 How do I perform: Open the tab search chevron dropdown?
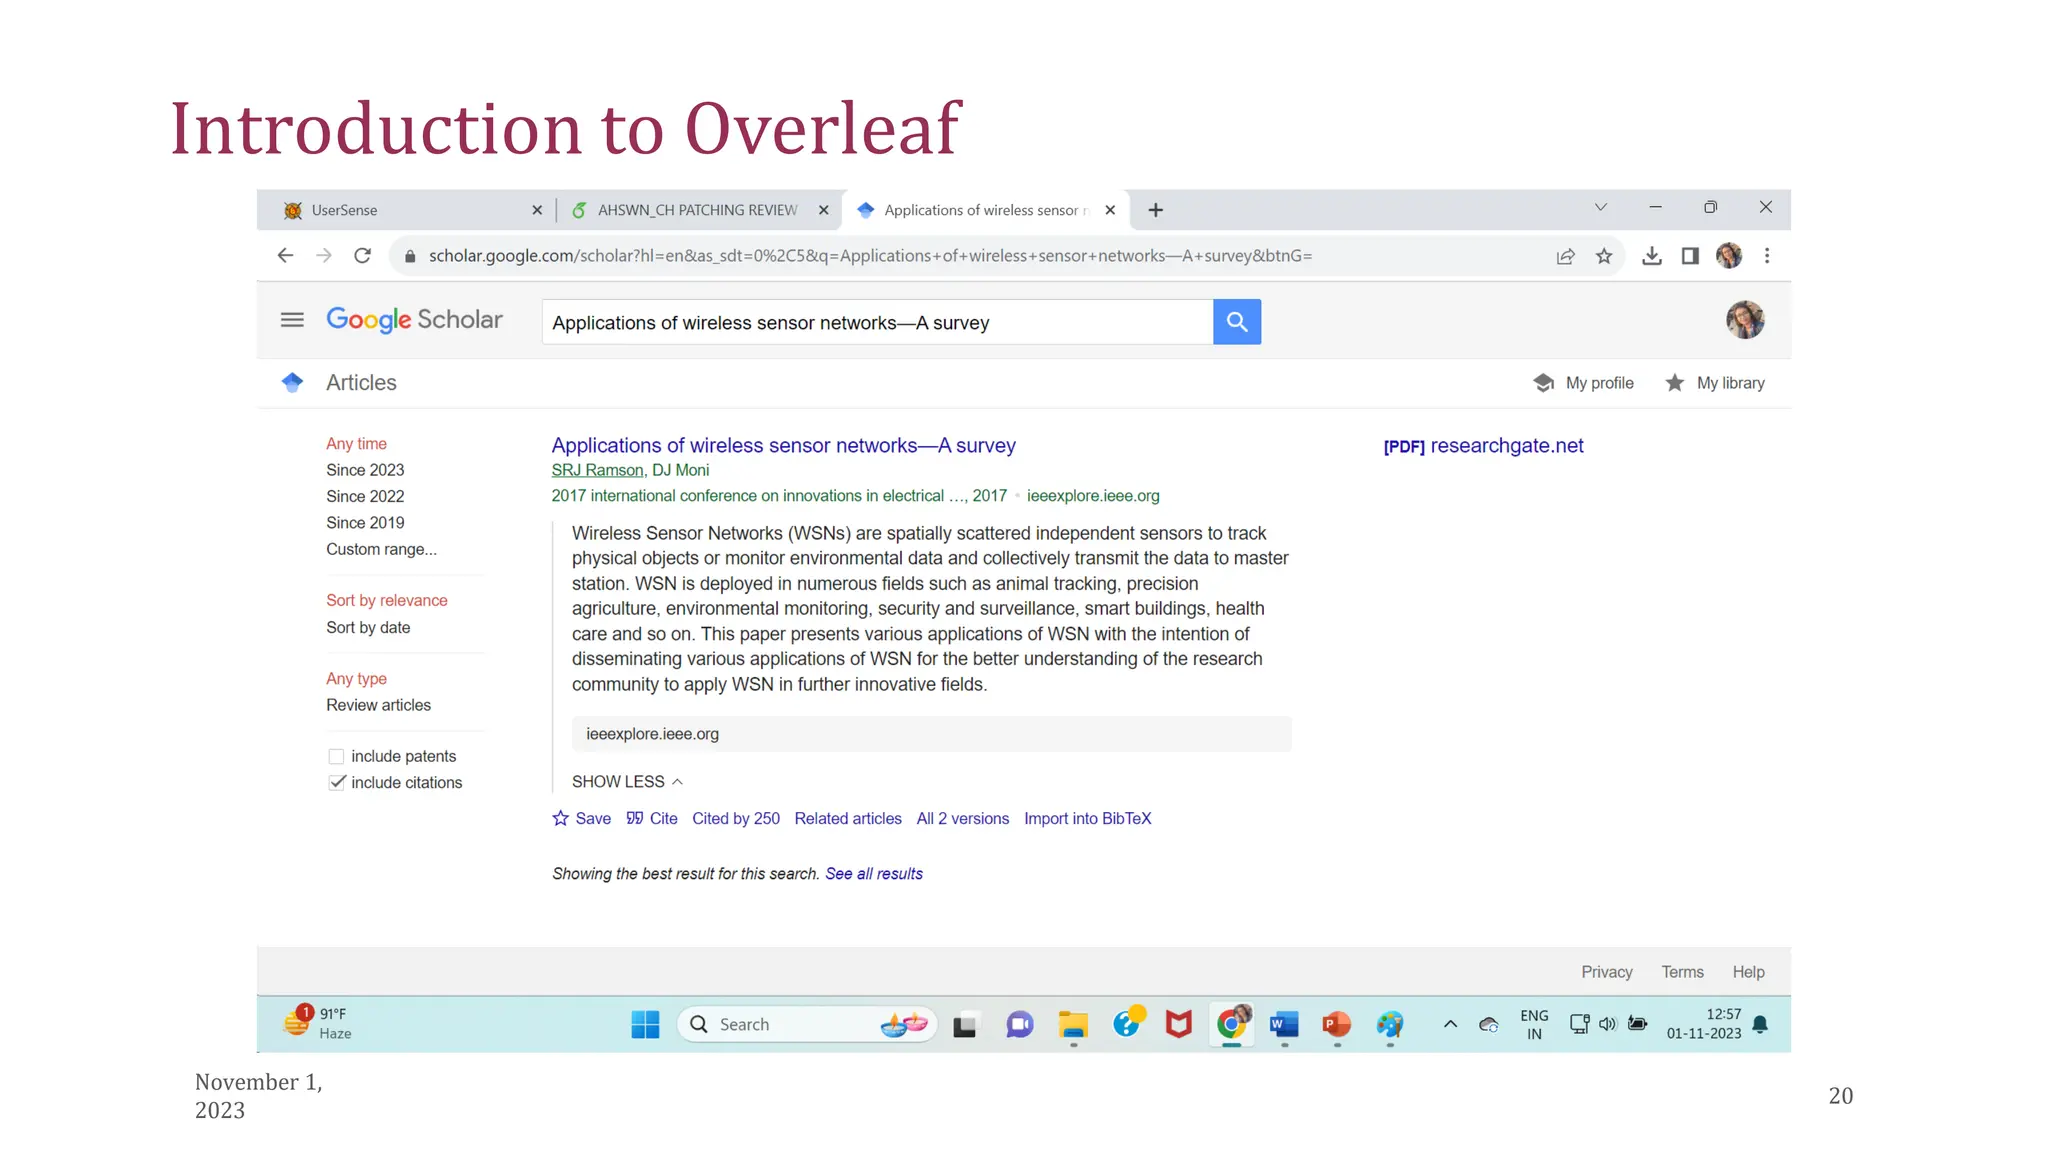(1600, 208)
